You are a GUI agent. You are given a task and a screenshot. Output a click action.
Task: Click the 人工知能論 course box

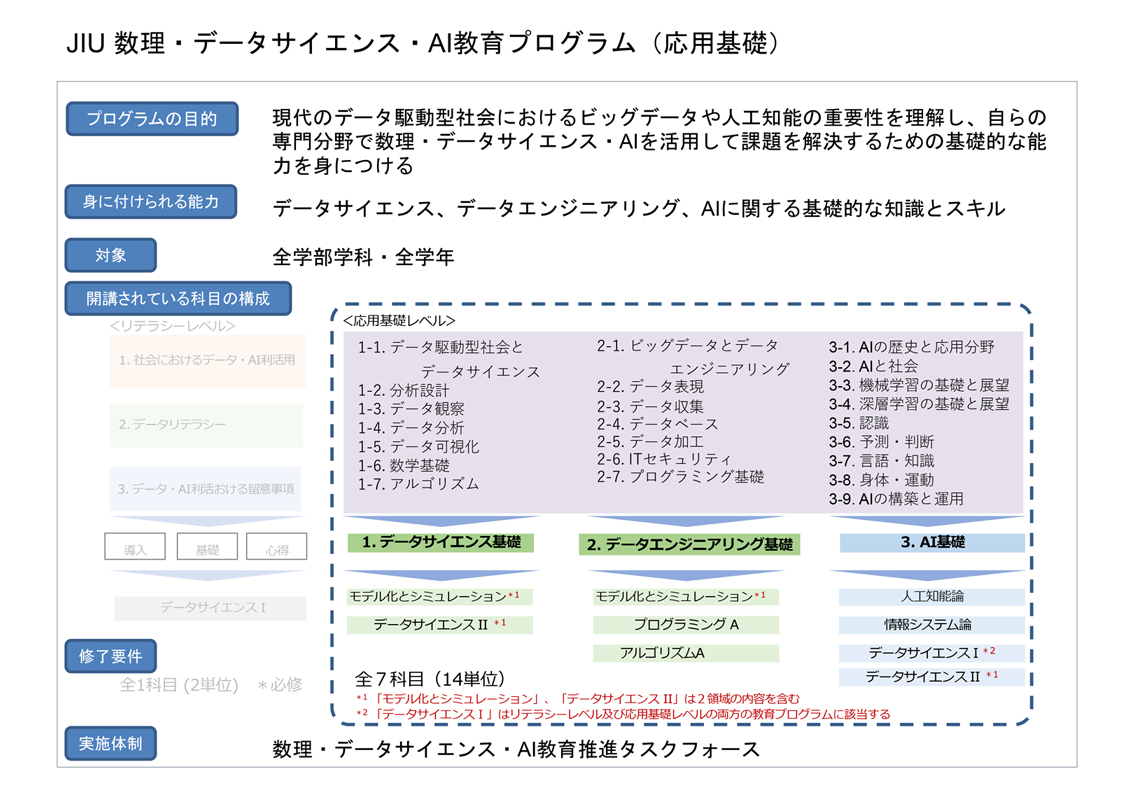click(x=931, y=597)
